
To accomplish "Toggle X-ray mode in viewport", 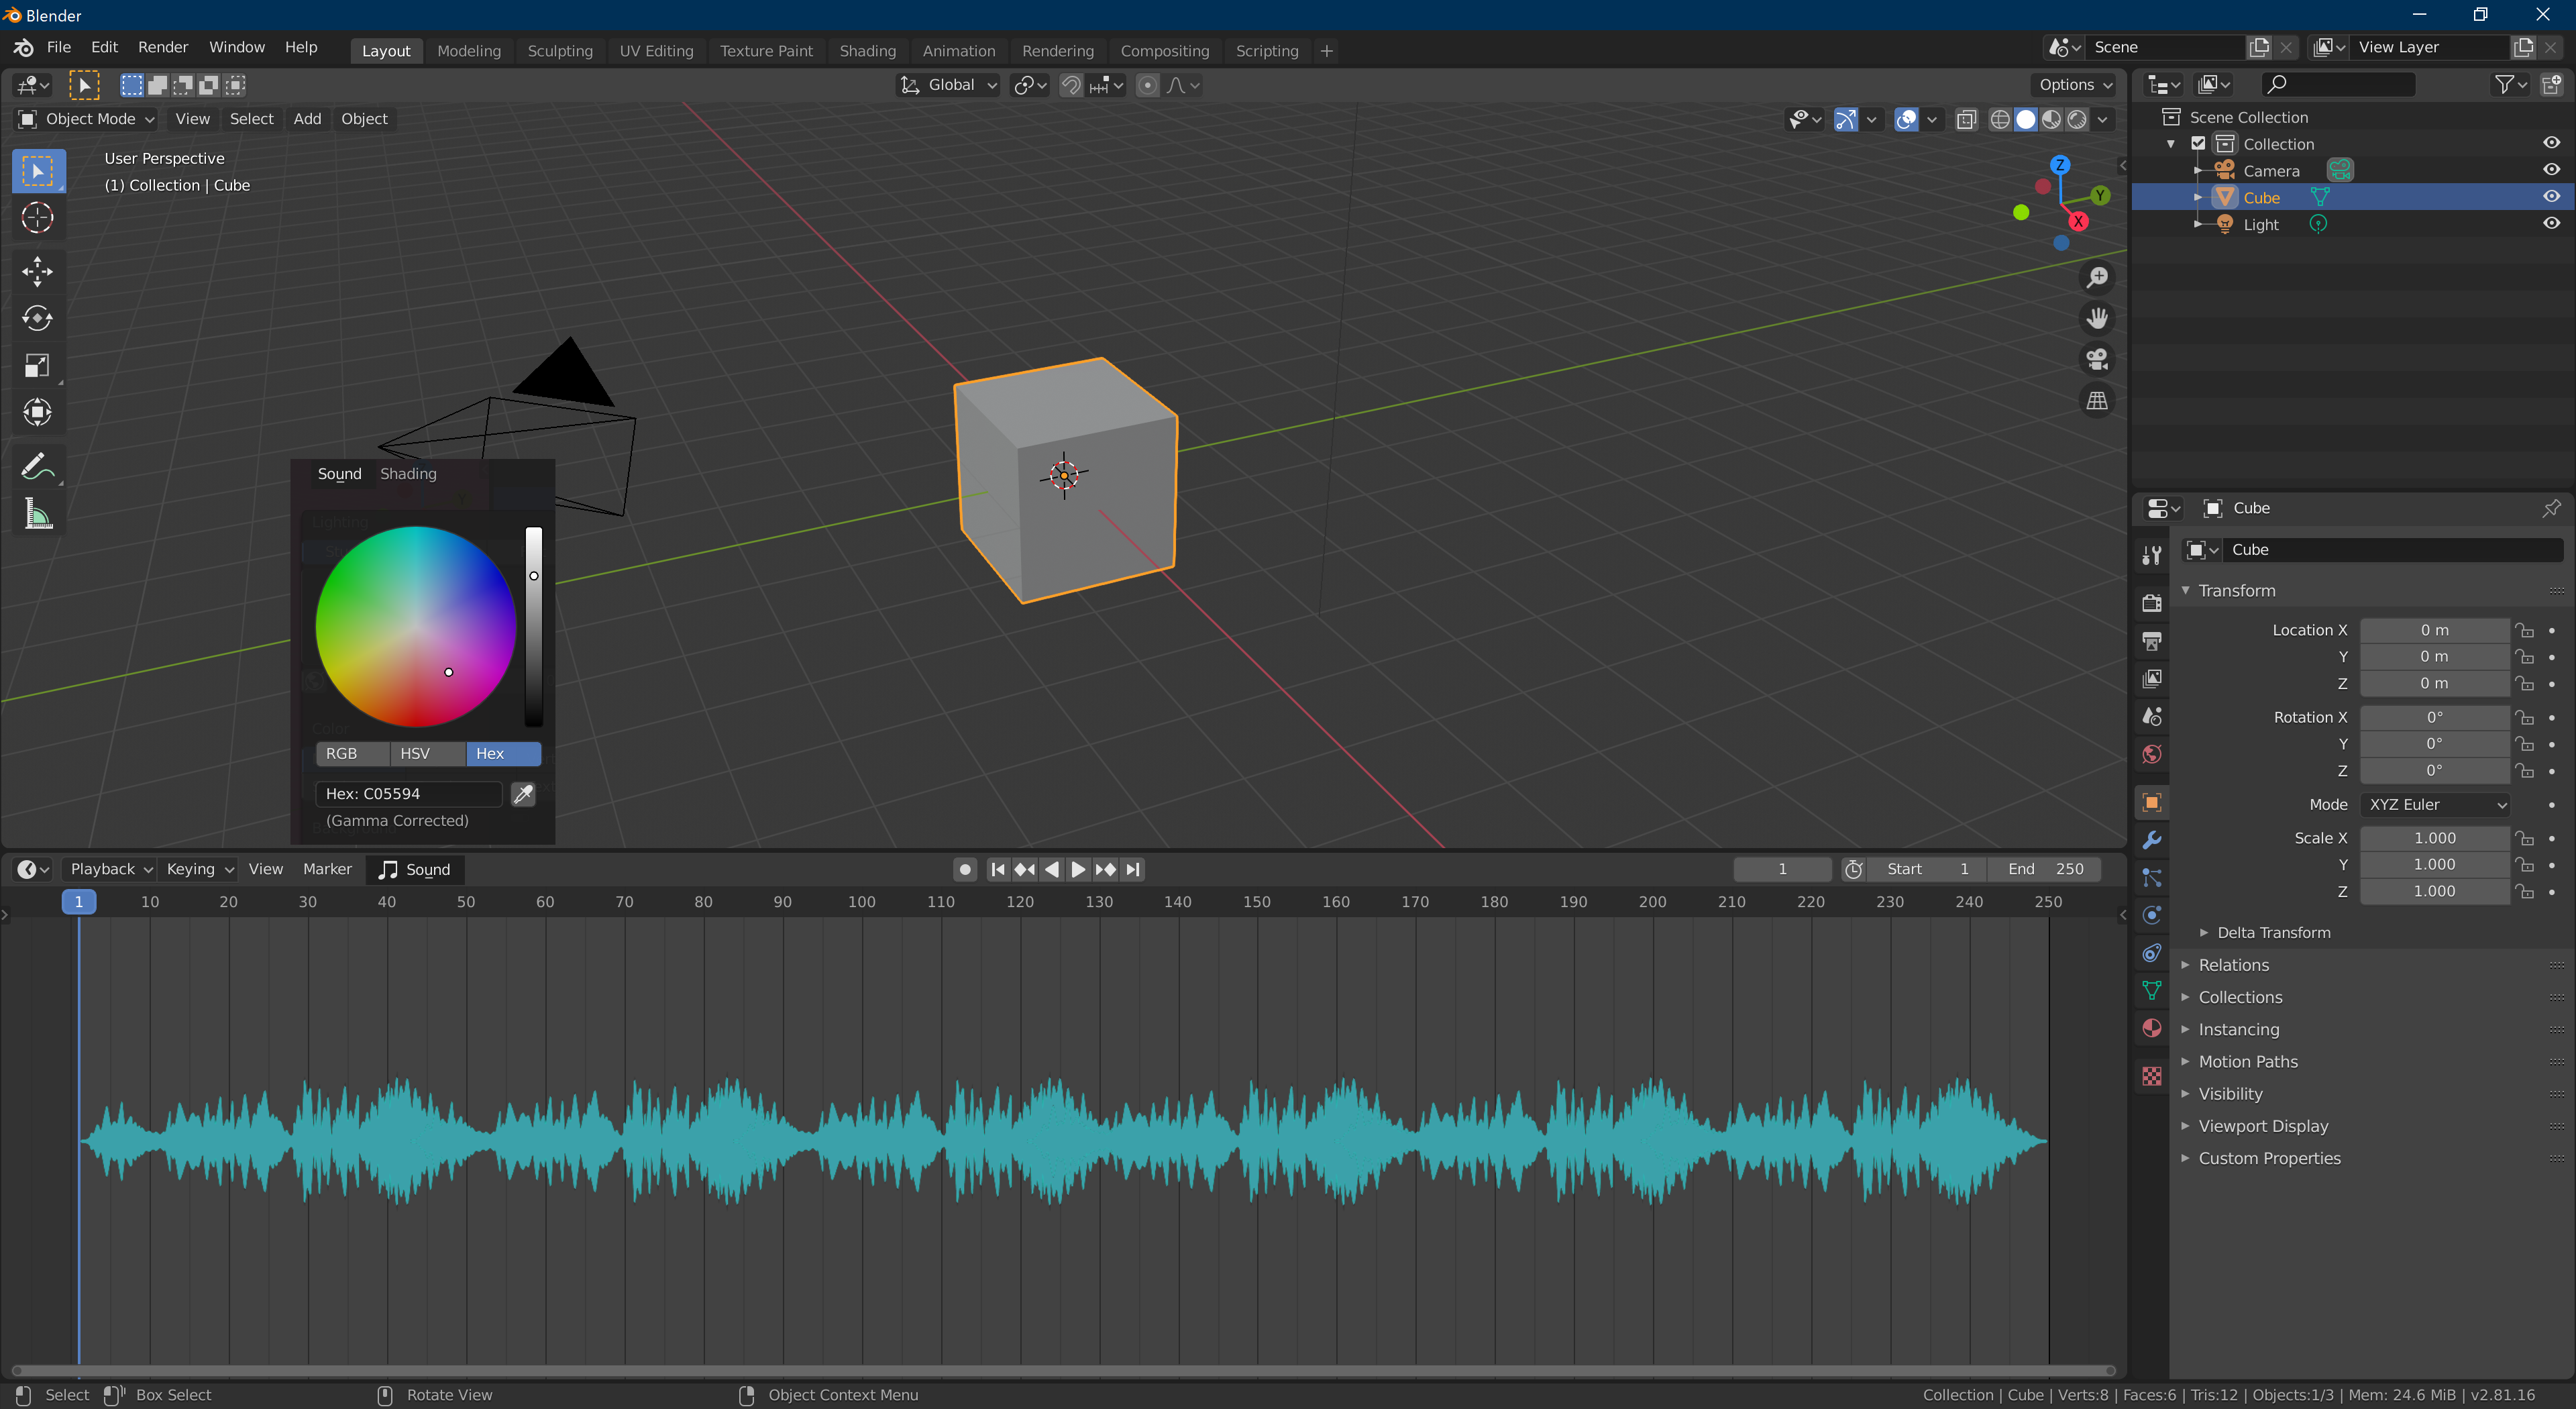I will coord(1966,119).
